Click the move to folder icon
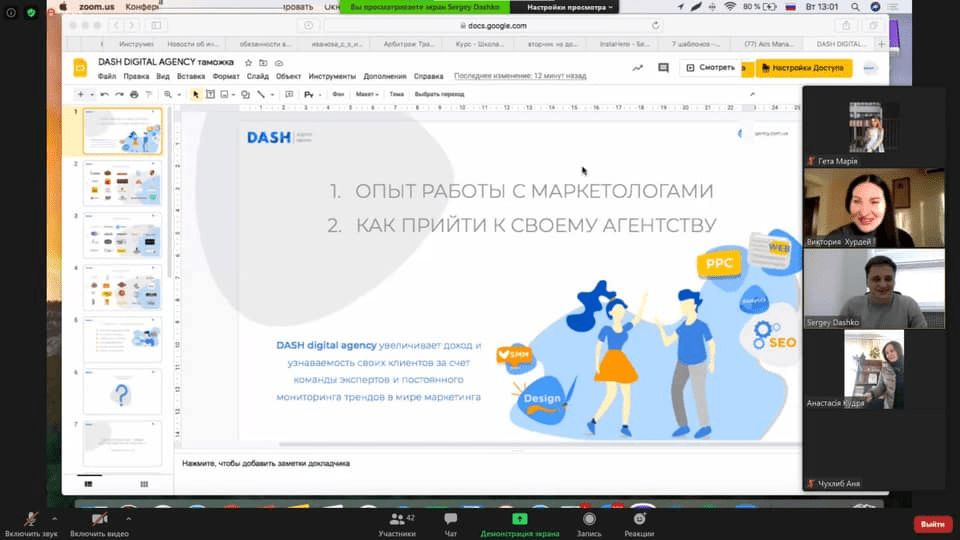The width and height of the screenshot is (960, 540). 263,62
